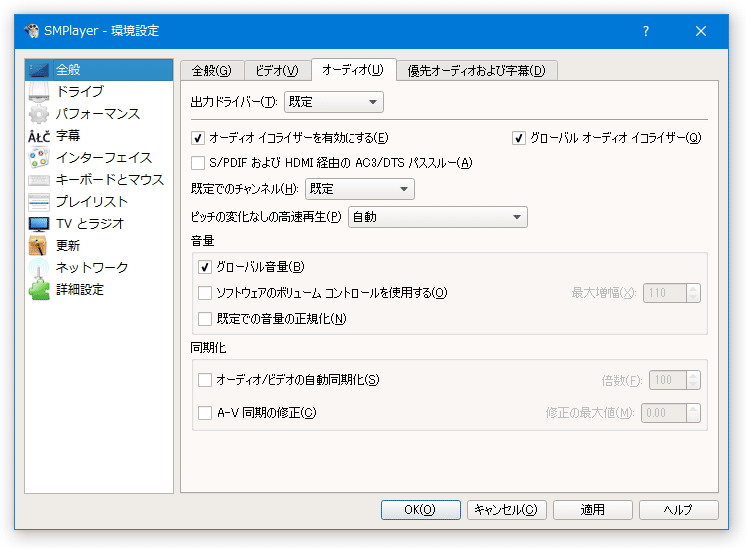Click the ヘルプ button
The image size is (746, 548).
(x=678, y=510)
